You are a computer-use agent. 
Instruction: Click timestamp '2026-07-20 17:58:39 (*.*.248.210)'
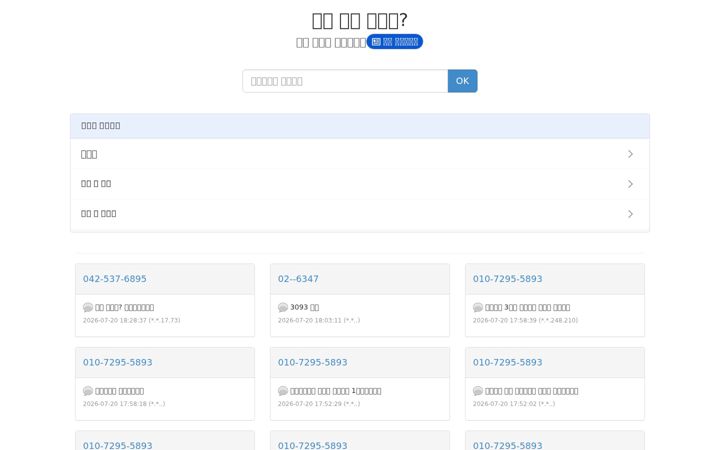[x=525, y=321]
